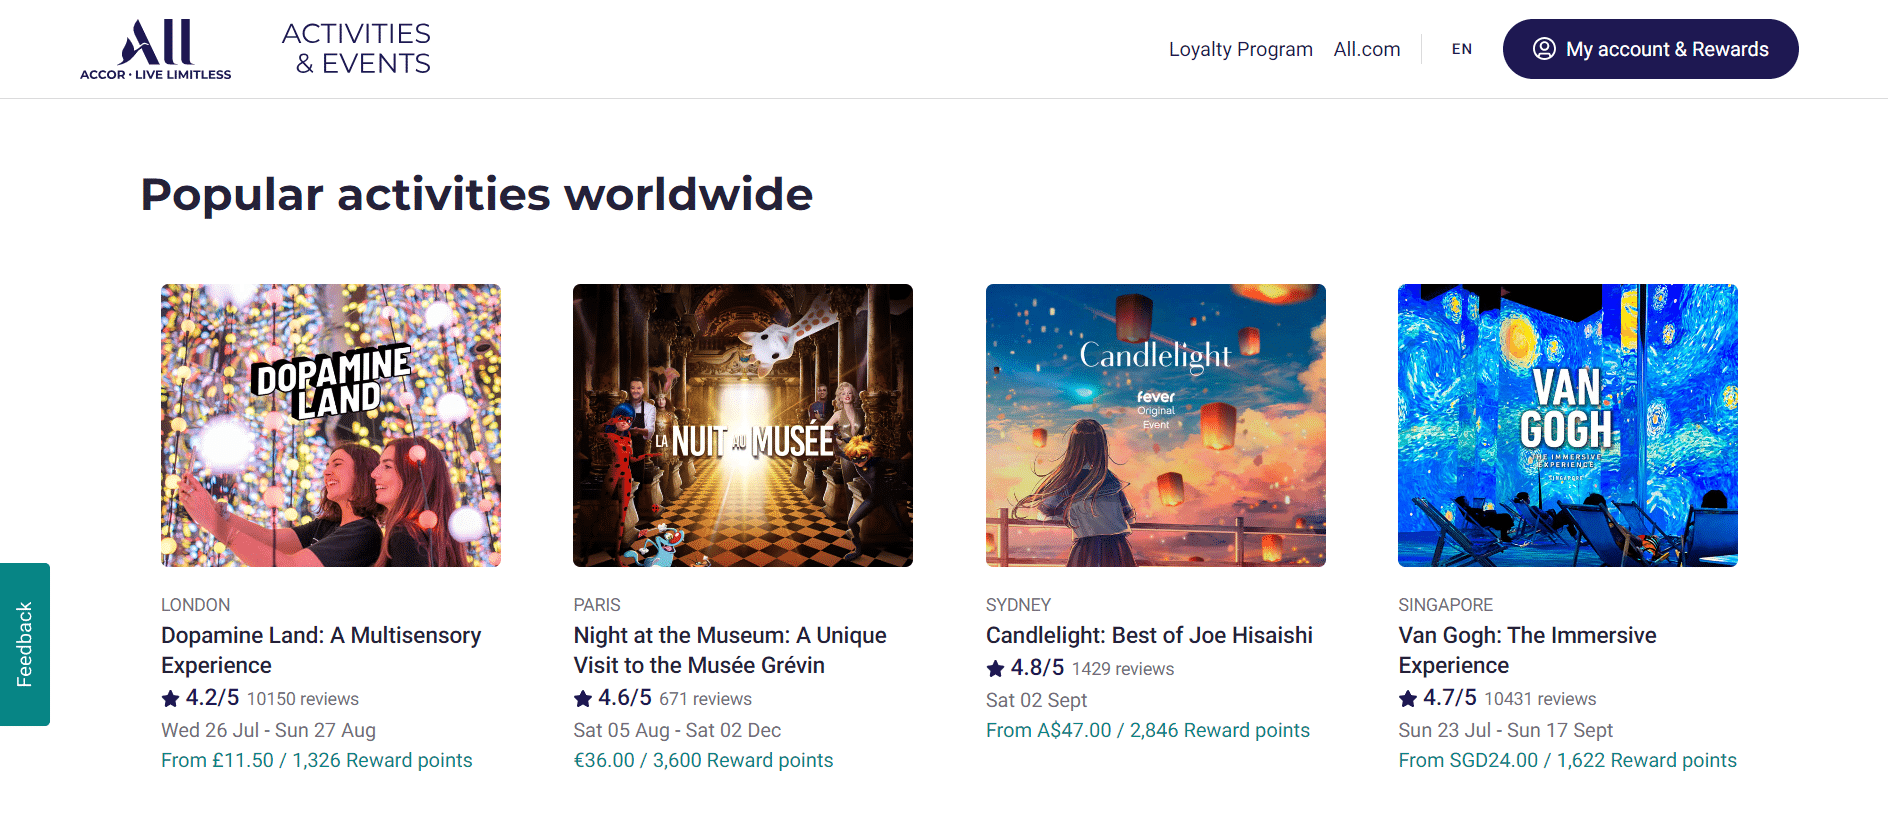Open the Loyalty Program menu item

[x=1240, y=49]
